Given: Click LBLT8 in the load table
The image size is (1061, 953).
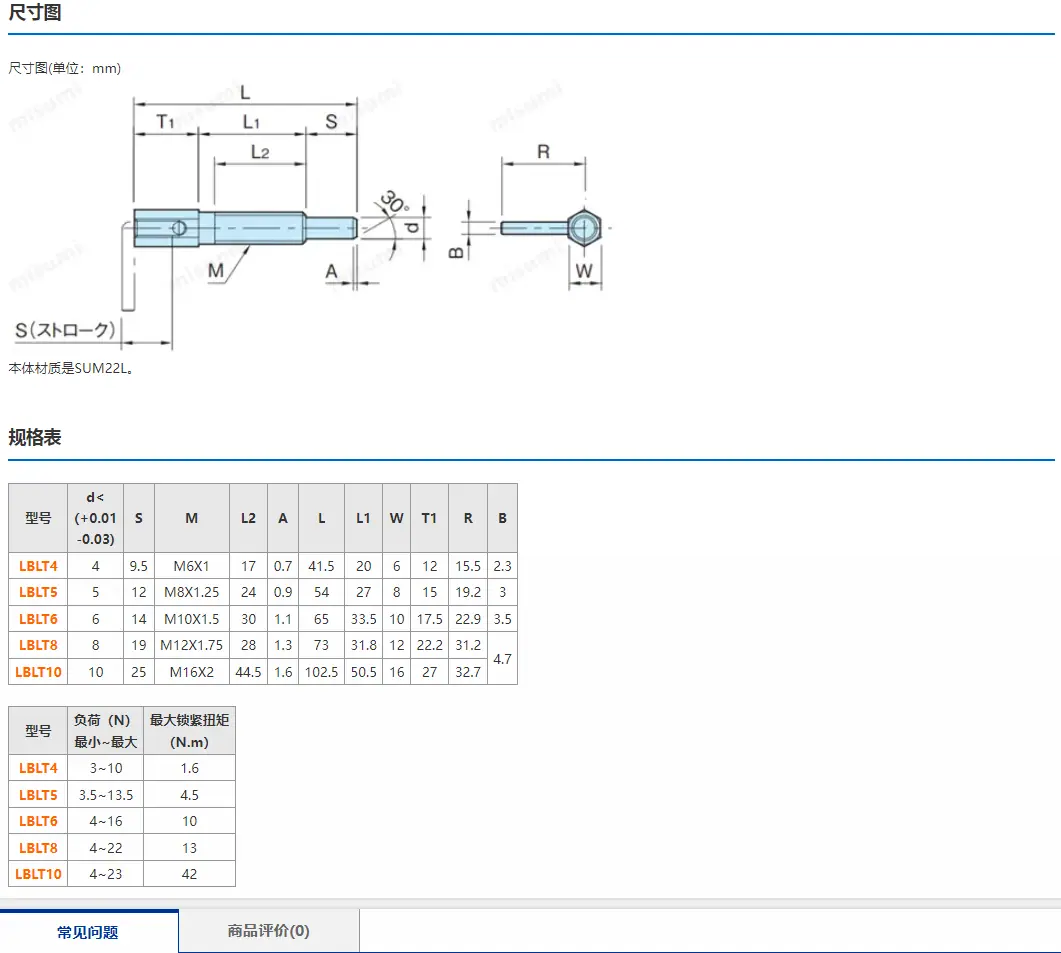Looking at the screenshot, I should pos(38,848).
